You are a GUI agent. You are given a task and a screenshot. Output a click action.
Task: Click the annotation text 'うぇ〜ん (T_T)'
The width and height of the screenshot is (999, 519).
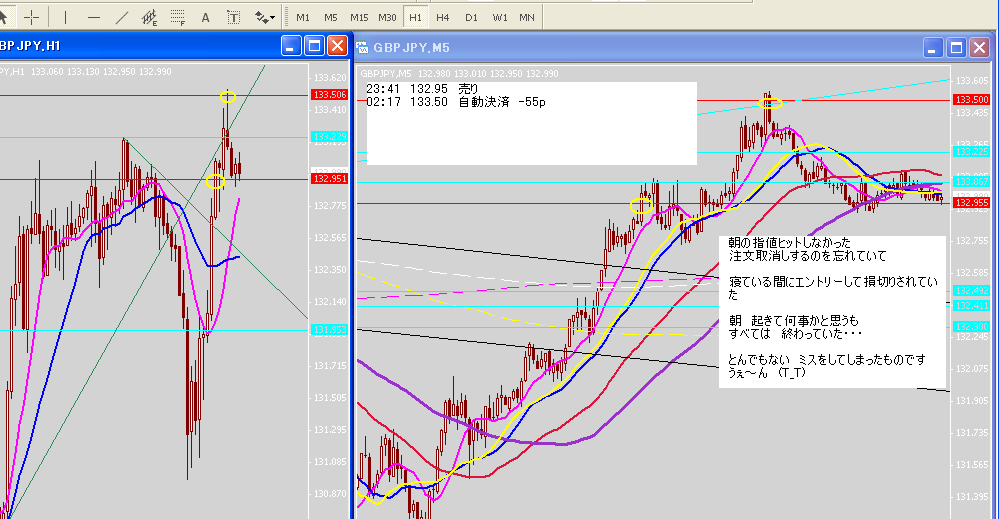767,373
